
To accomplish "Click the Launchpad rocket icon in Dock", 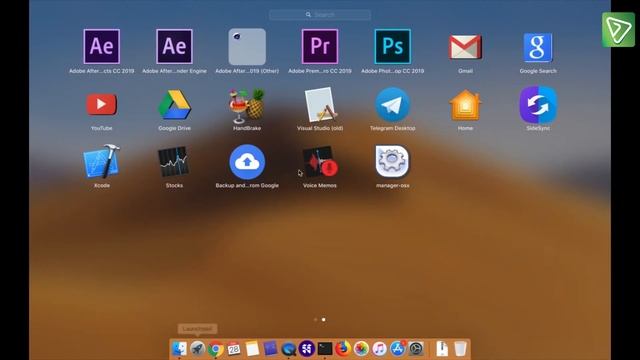I will pos(198,349).
